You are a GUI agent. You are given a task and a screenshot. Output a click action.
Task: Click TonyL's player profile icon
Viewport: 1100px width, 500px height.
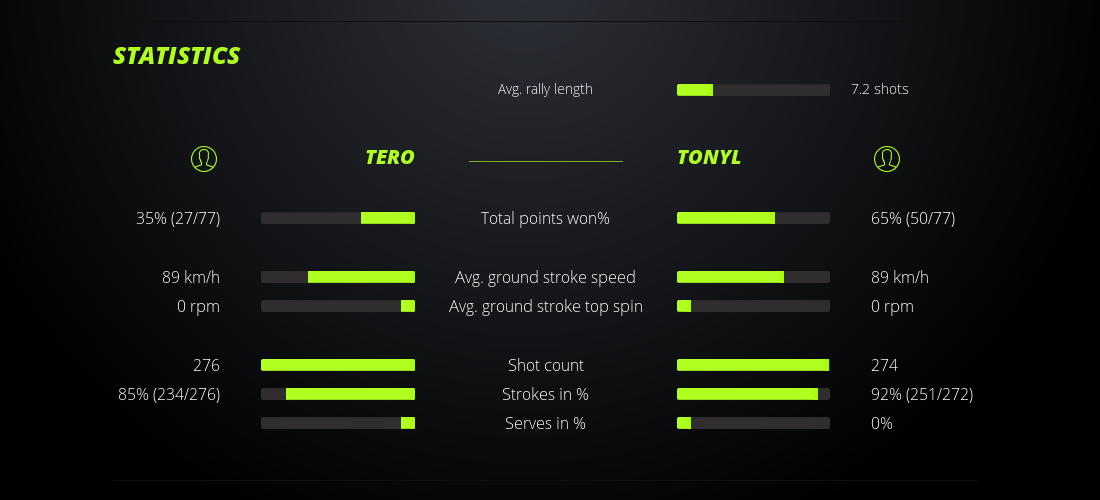[887, 158]
